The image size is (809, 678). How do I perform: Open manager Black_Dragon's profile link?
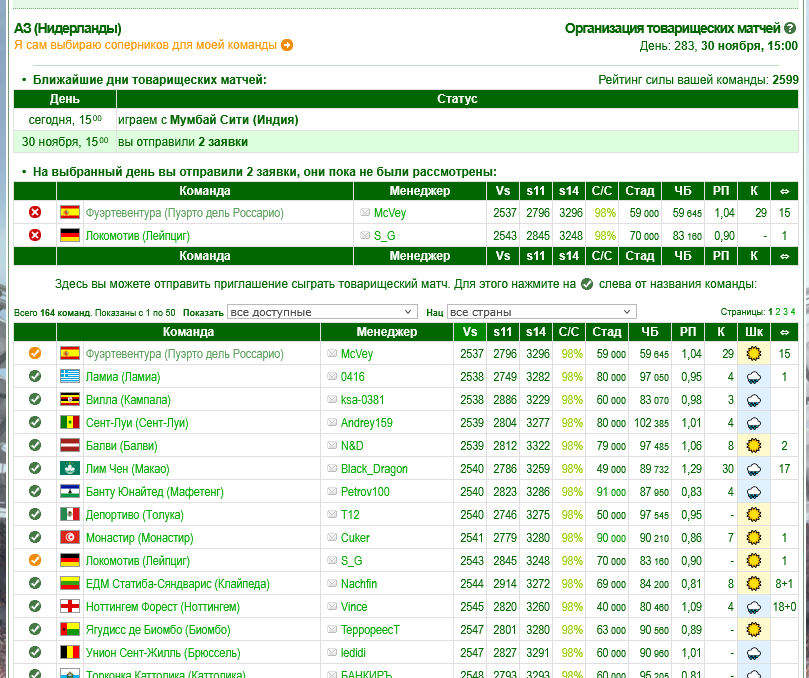click(x=374, y=469)
